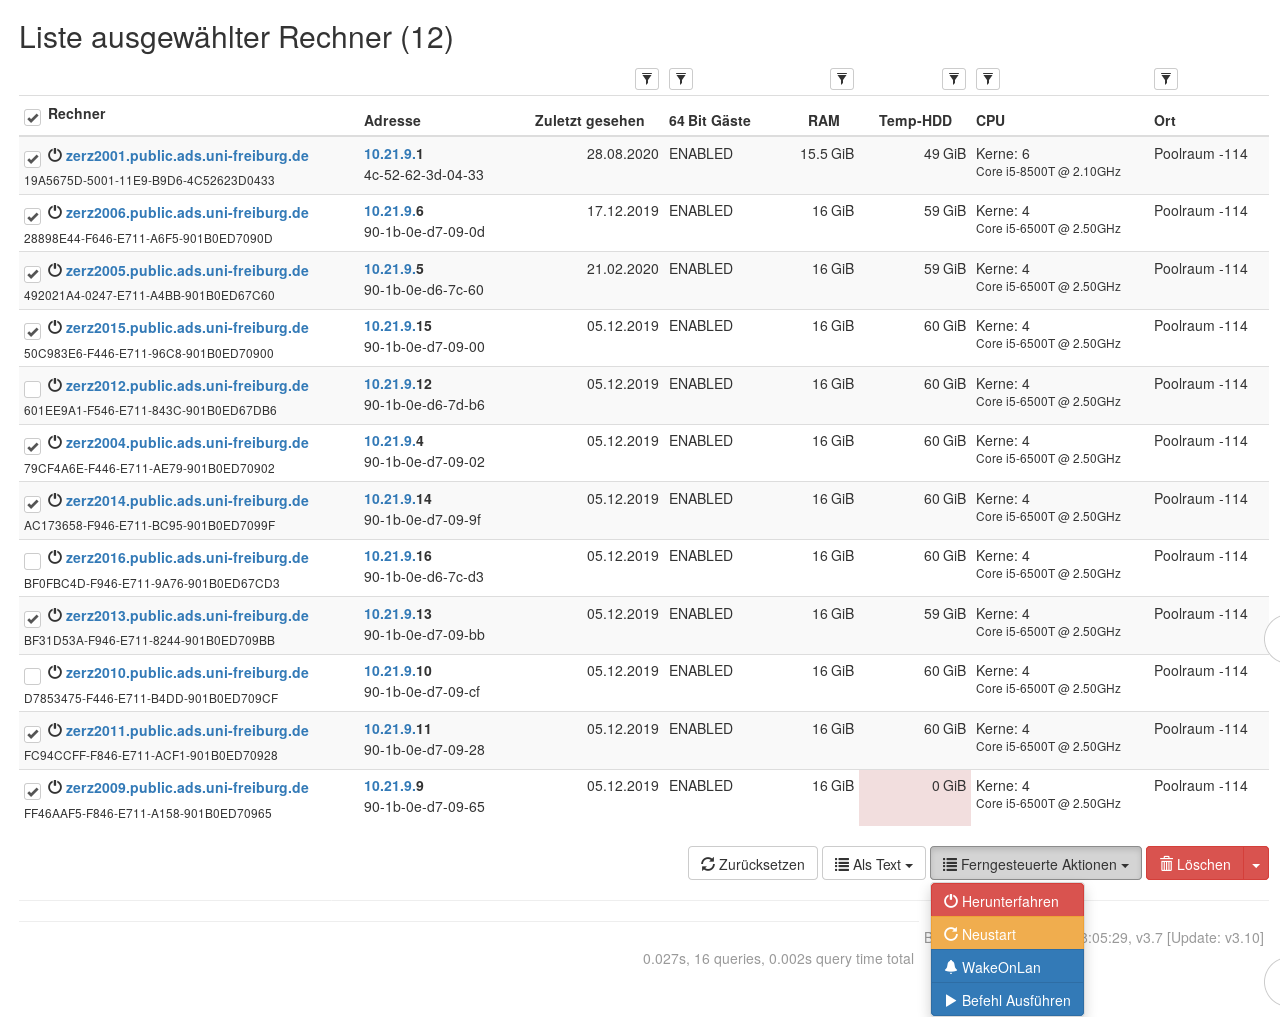Click power icon beside zerz2009 hostname
The image size is (1280, 1017).
55,788
